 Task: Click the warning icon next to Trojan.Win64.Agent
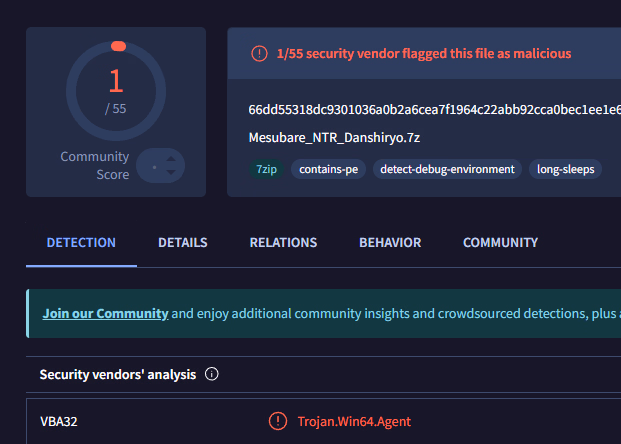click(278, 422)
